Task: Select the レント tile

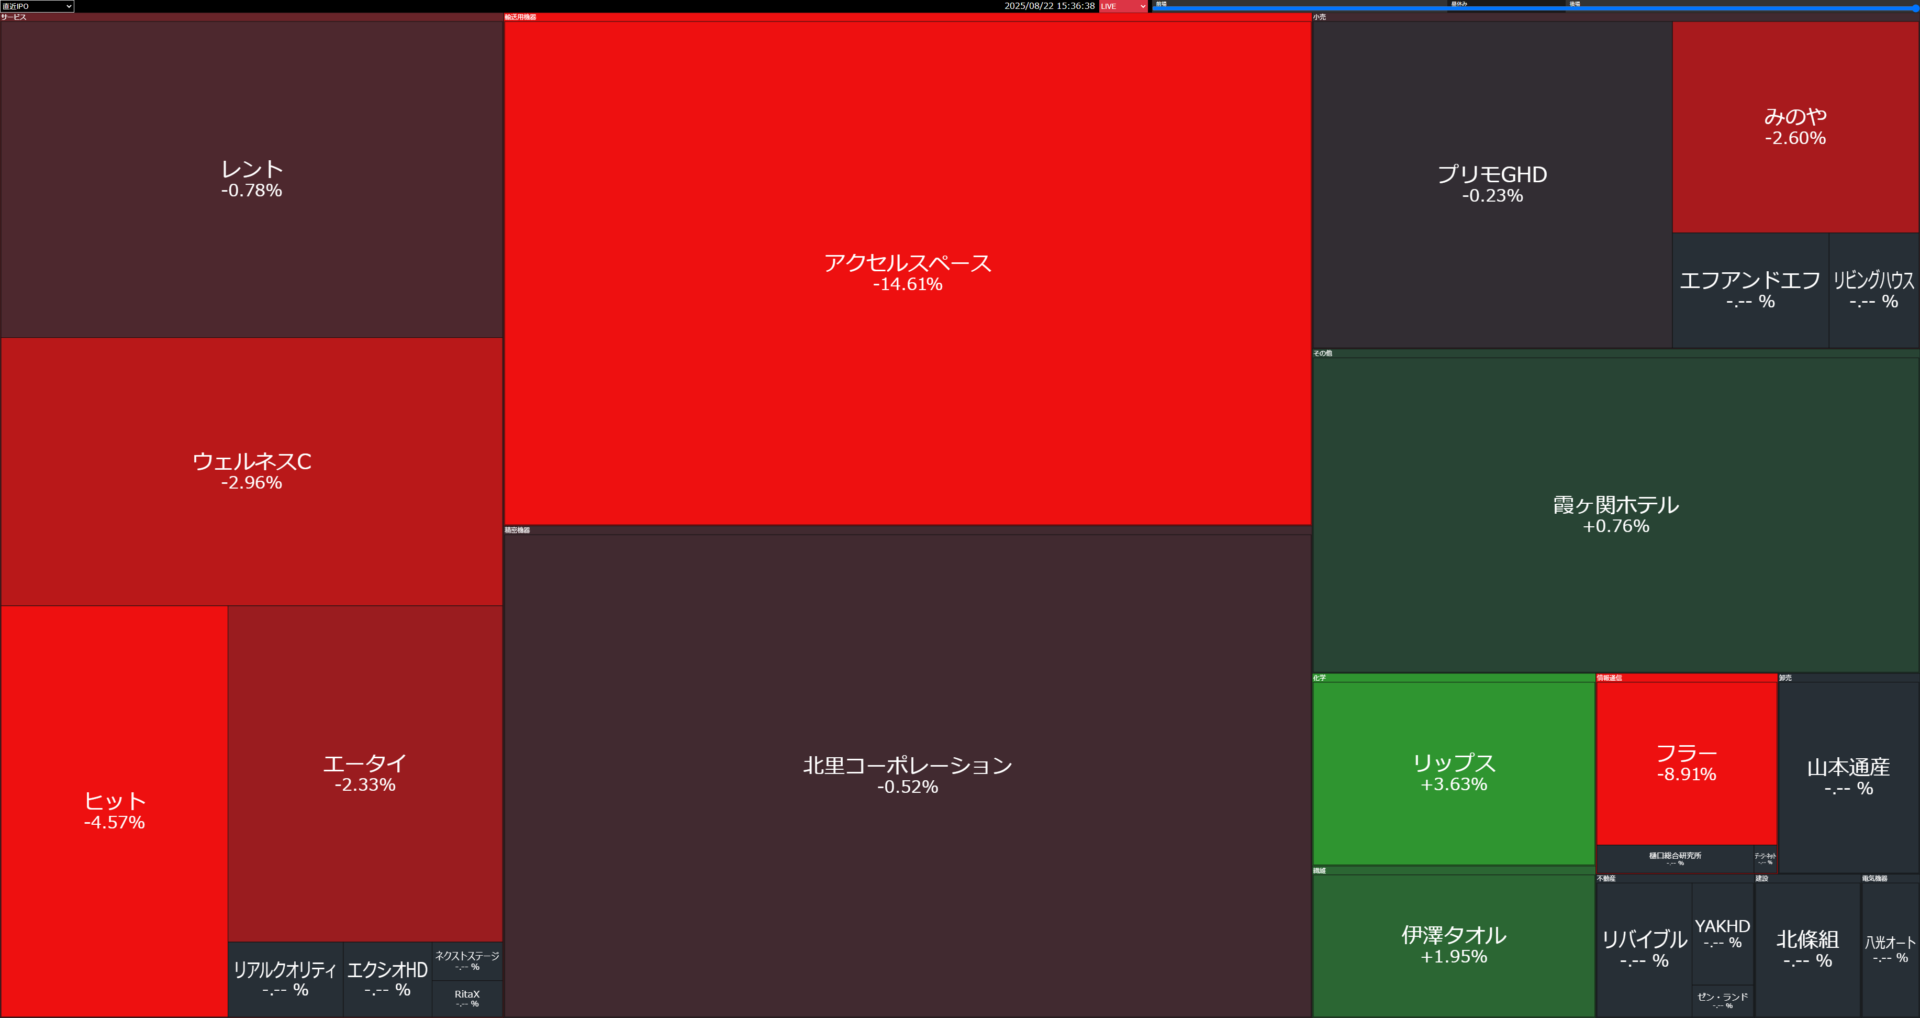Action: click(251, 179)
